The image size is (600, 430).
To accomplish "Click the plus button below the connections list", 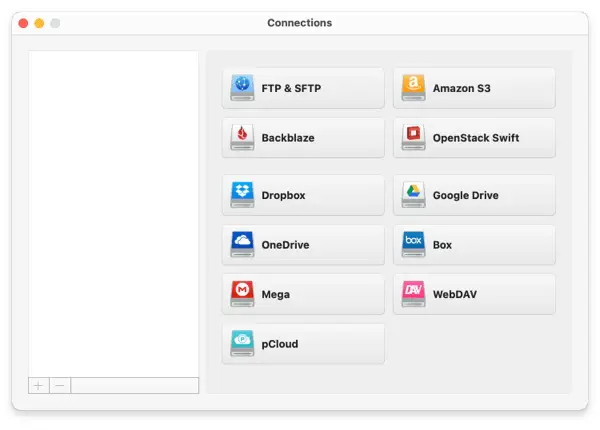I will (39, 385).
